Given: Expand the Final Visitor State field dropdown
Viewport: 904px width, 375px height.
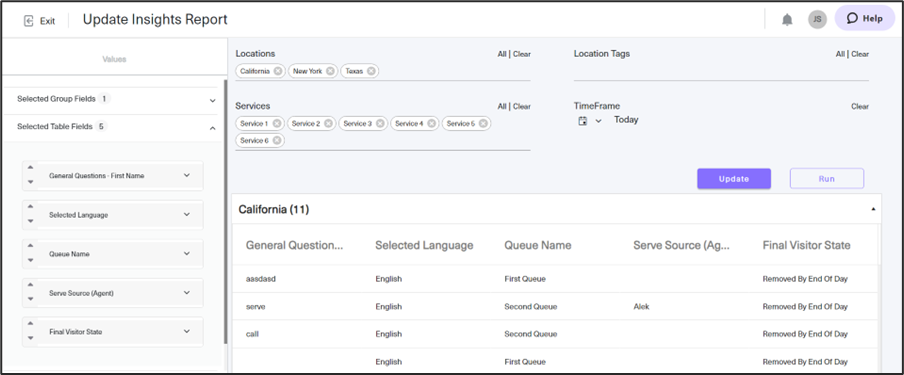Looking at the screenshot, I should click(x=186, y=332).
